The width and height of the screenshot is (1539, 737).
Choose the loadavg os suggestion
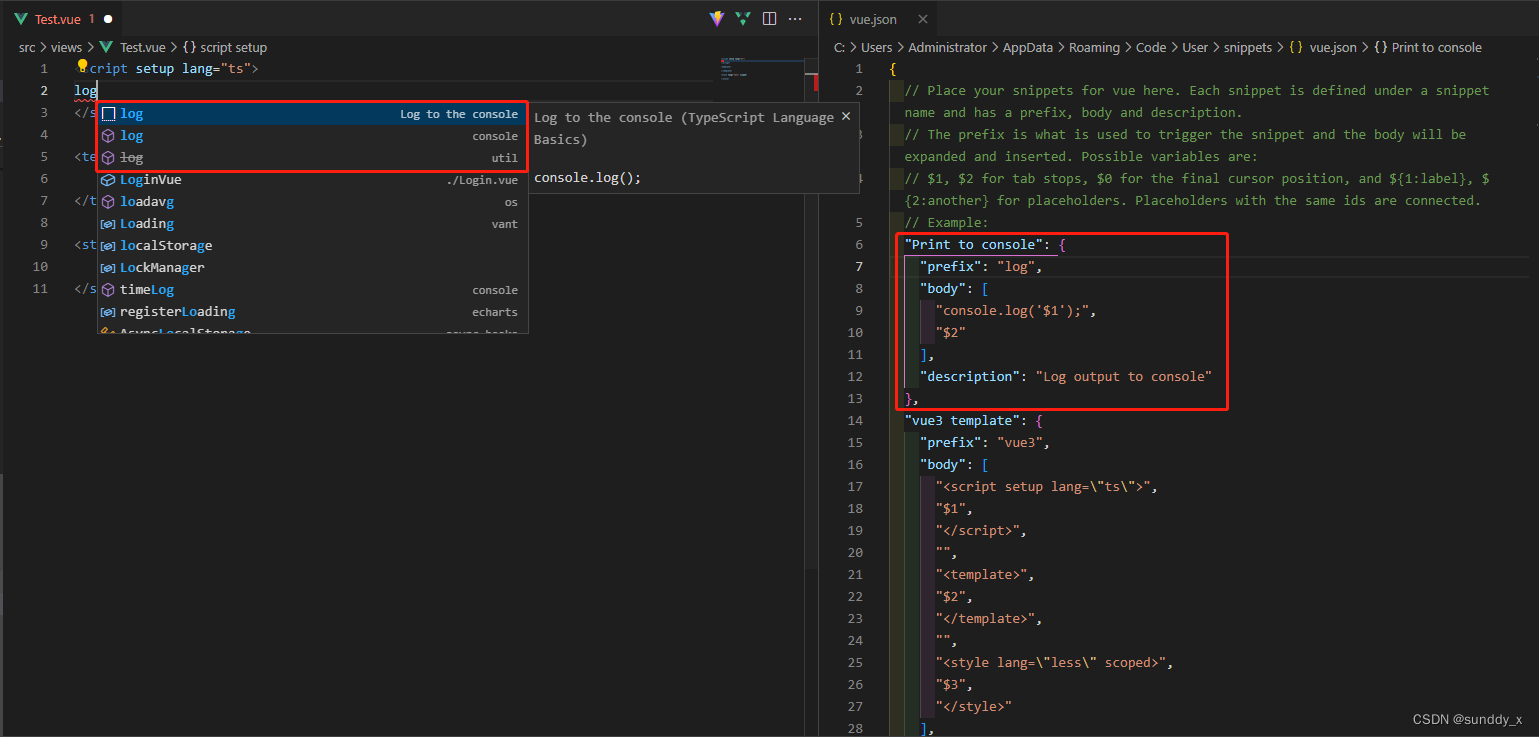tap(312, 202)
